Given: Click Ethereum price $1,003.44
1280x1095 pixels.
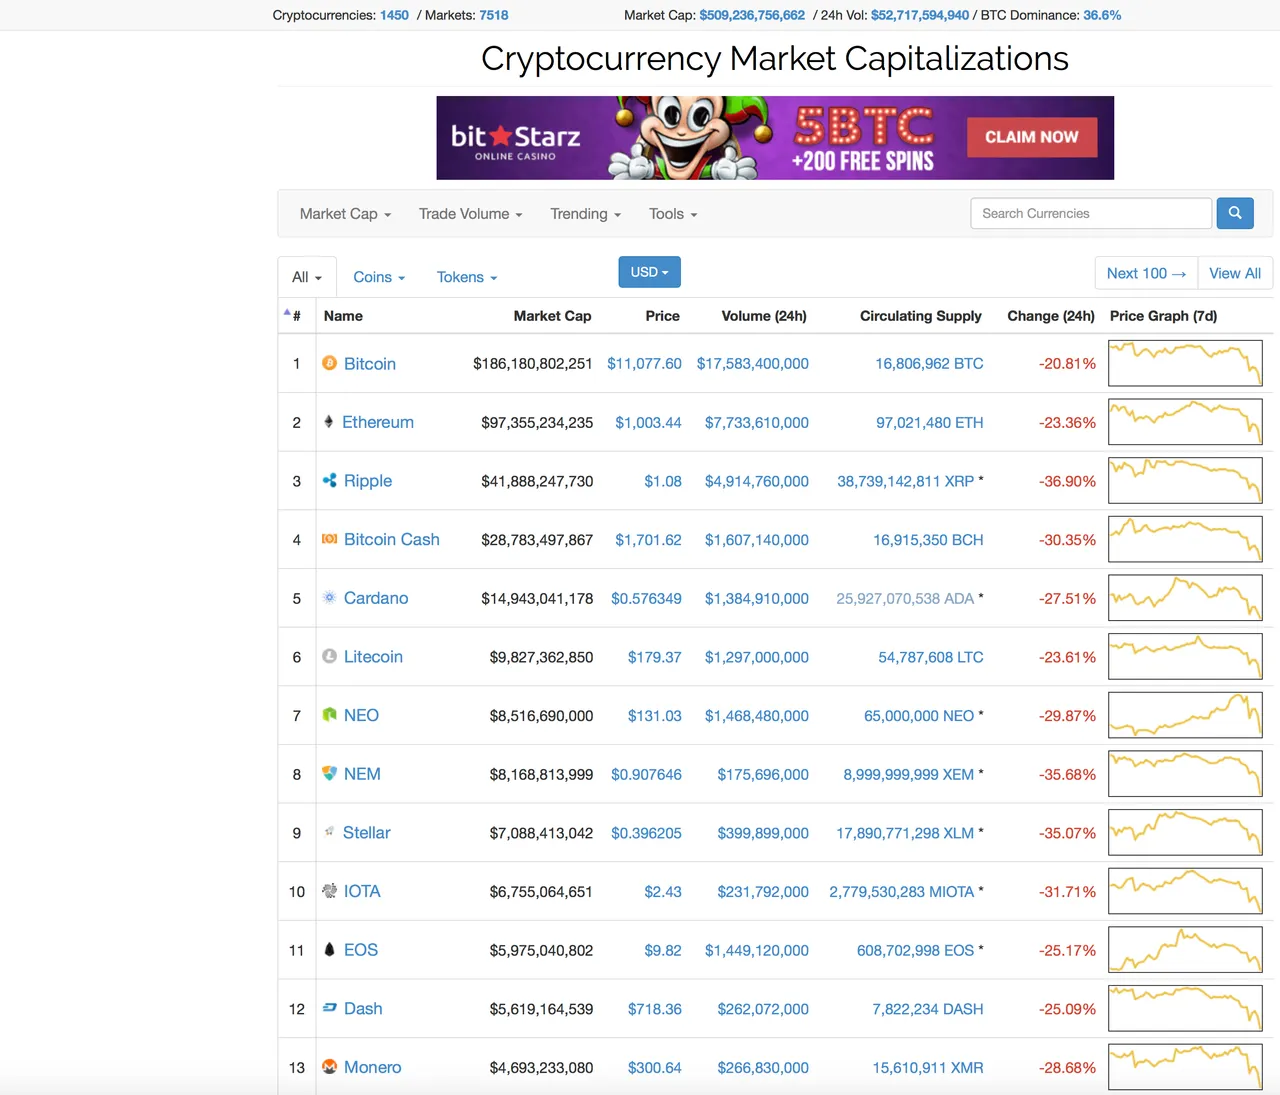Looking at the screenshot, I should click(648, 423).
